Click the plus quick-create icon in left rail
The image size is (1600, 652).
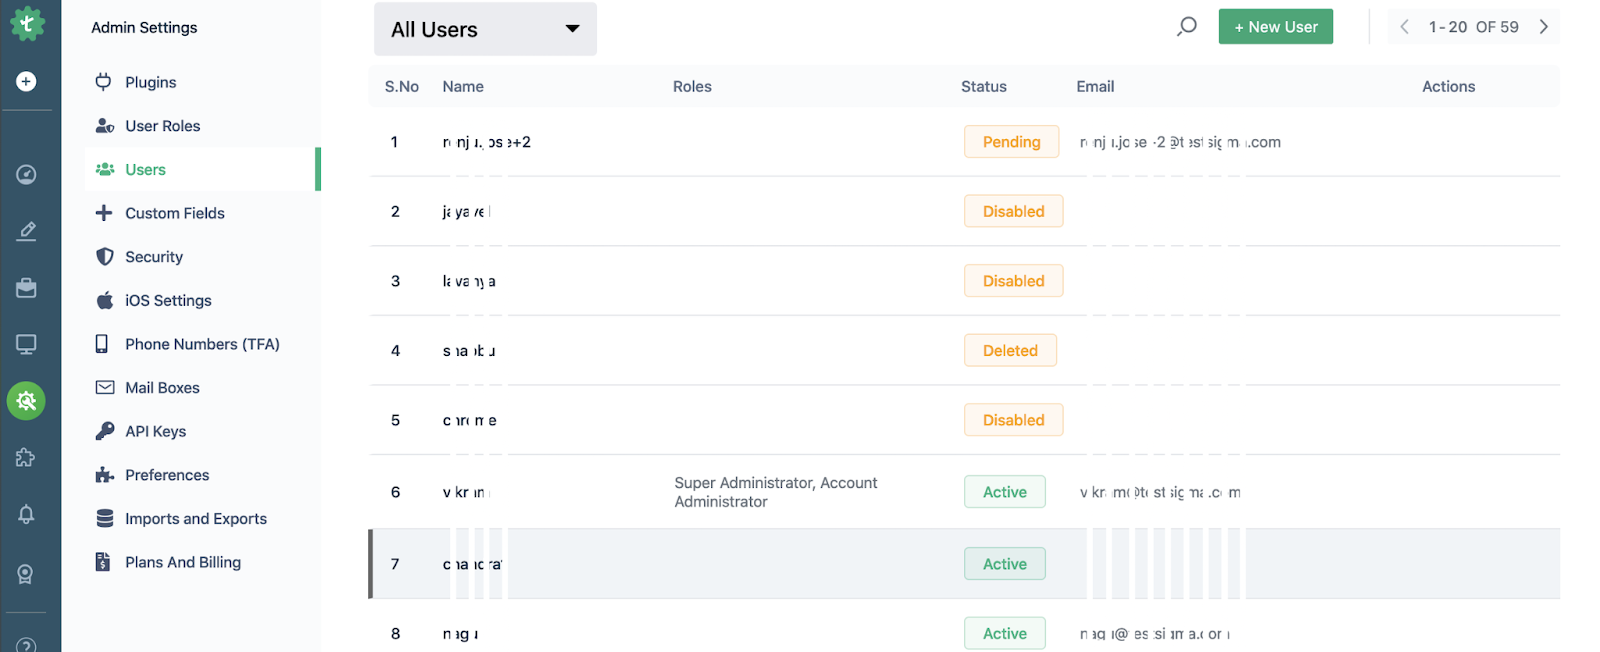[x=26, y=81]
